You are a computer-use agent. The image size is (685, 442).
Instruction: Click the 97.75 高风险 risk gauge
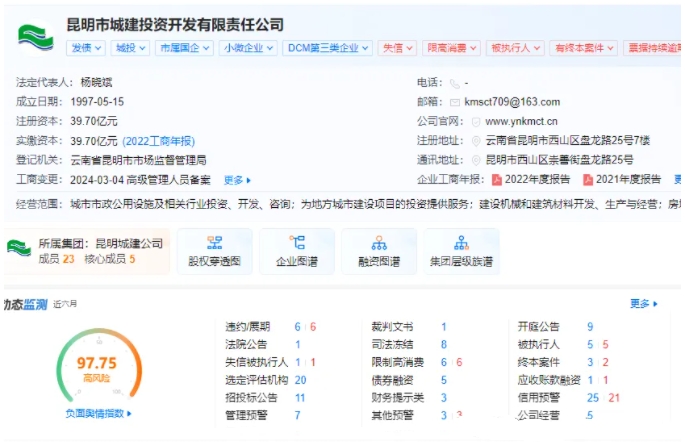[x=99, y=366]
